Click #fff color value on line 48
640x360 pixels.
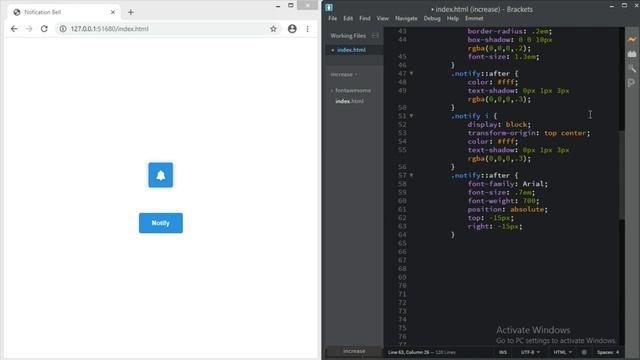(506, 82)
